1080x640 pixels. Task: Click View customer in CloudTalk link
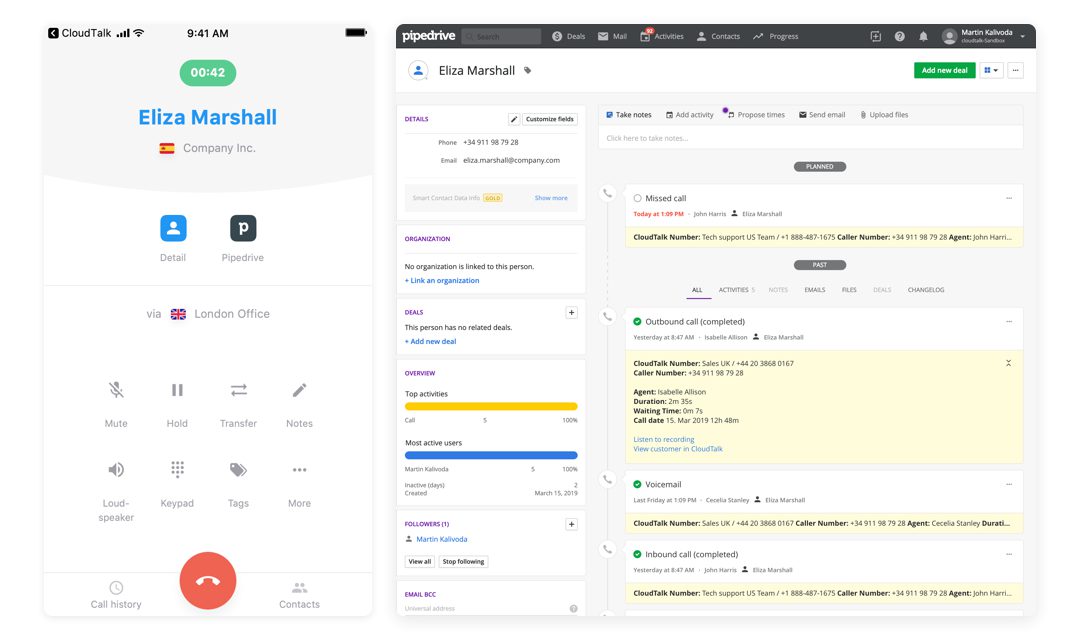point(678,449)
